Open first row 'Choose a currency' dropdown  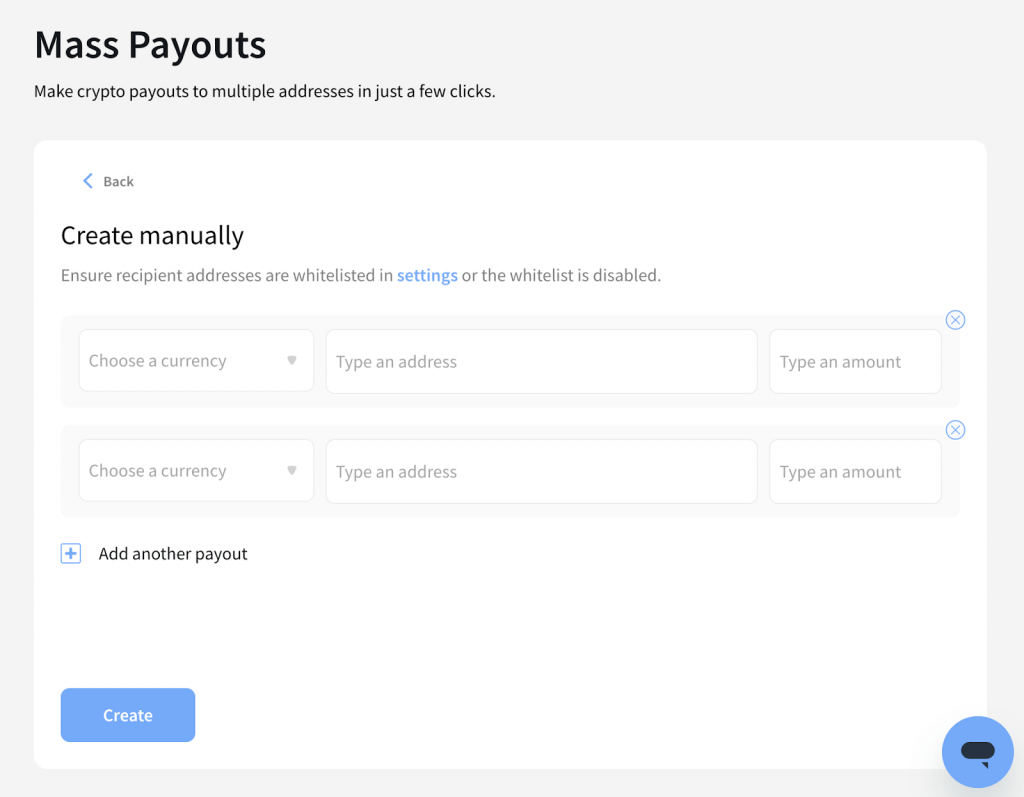(x=180, y=361)
